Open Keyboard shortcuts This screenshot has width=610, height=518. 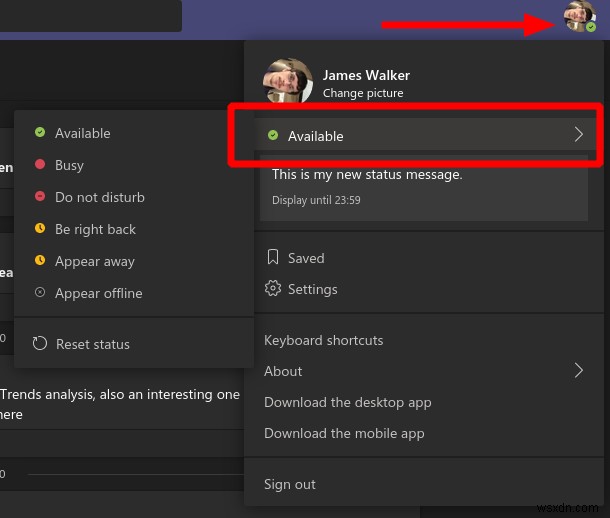pyautogui.click(x=323, y=340)
